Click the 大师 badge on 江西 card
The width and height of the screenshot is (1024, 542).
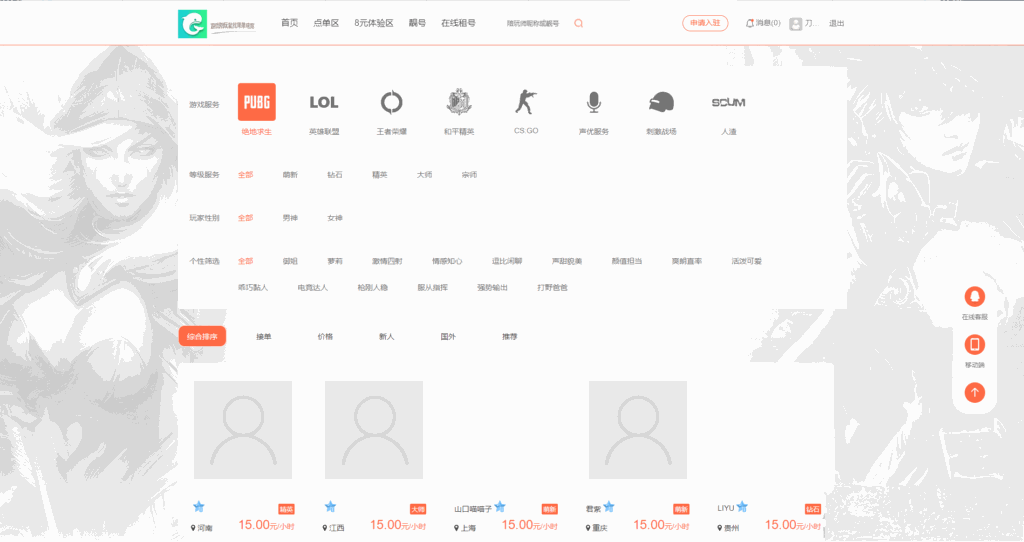tap(418, 509)
